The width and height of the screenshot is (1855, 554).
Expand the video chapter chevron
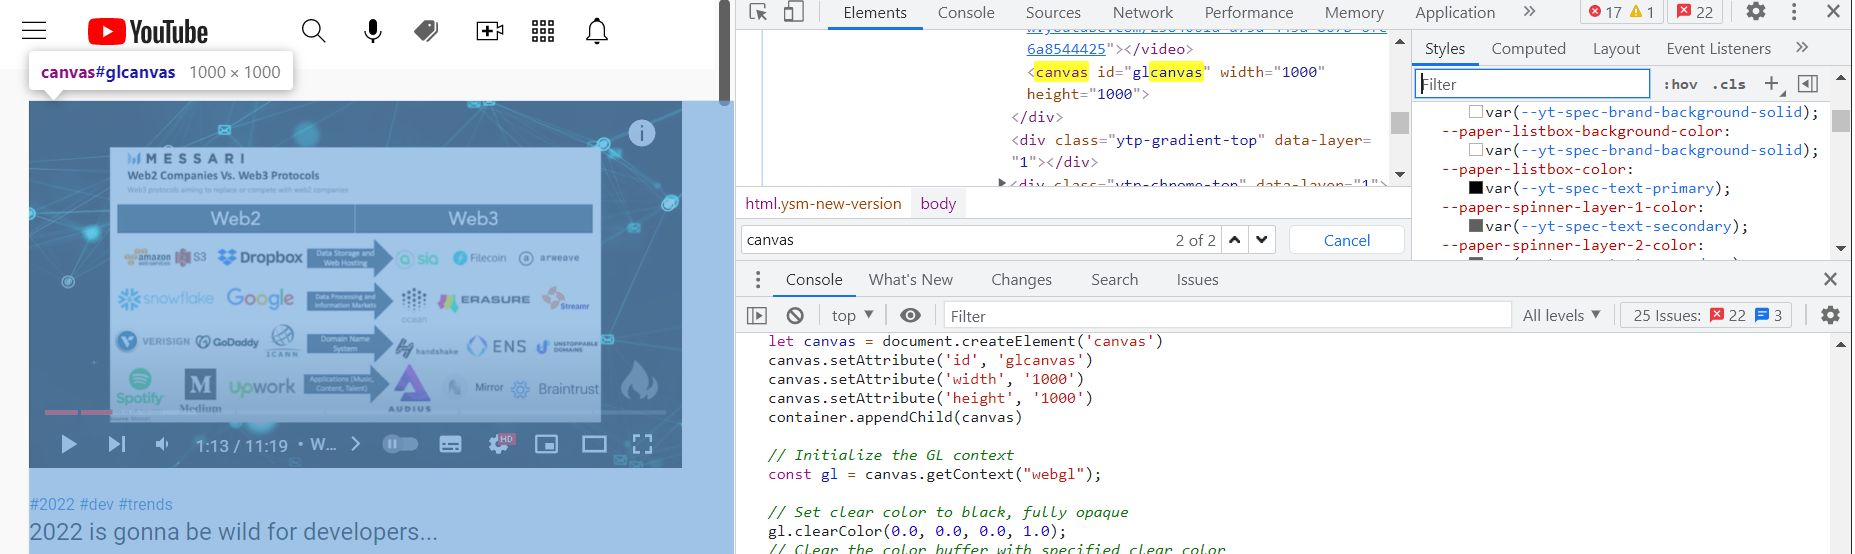pos(355,444)
